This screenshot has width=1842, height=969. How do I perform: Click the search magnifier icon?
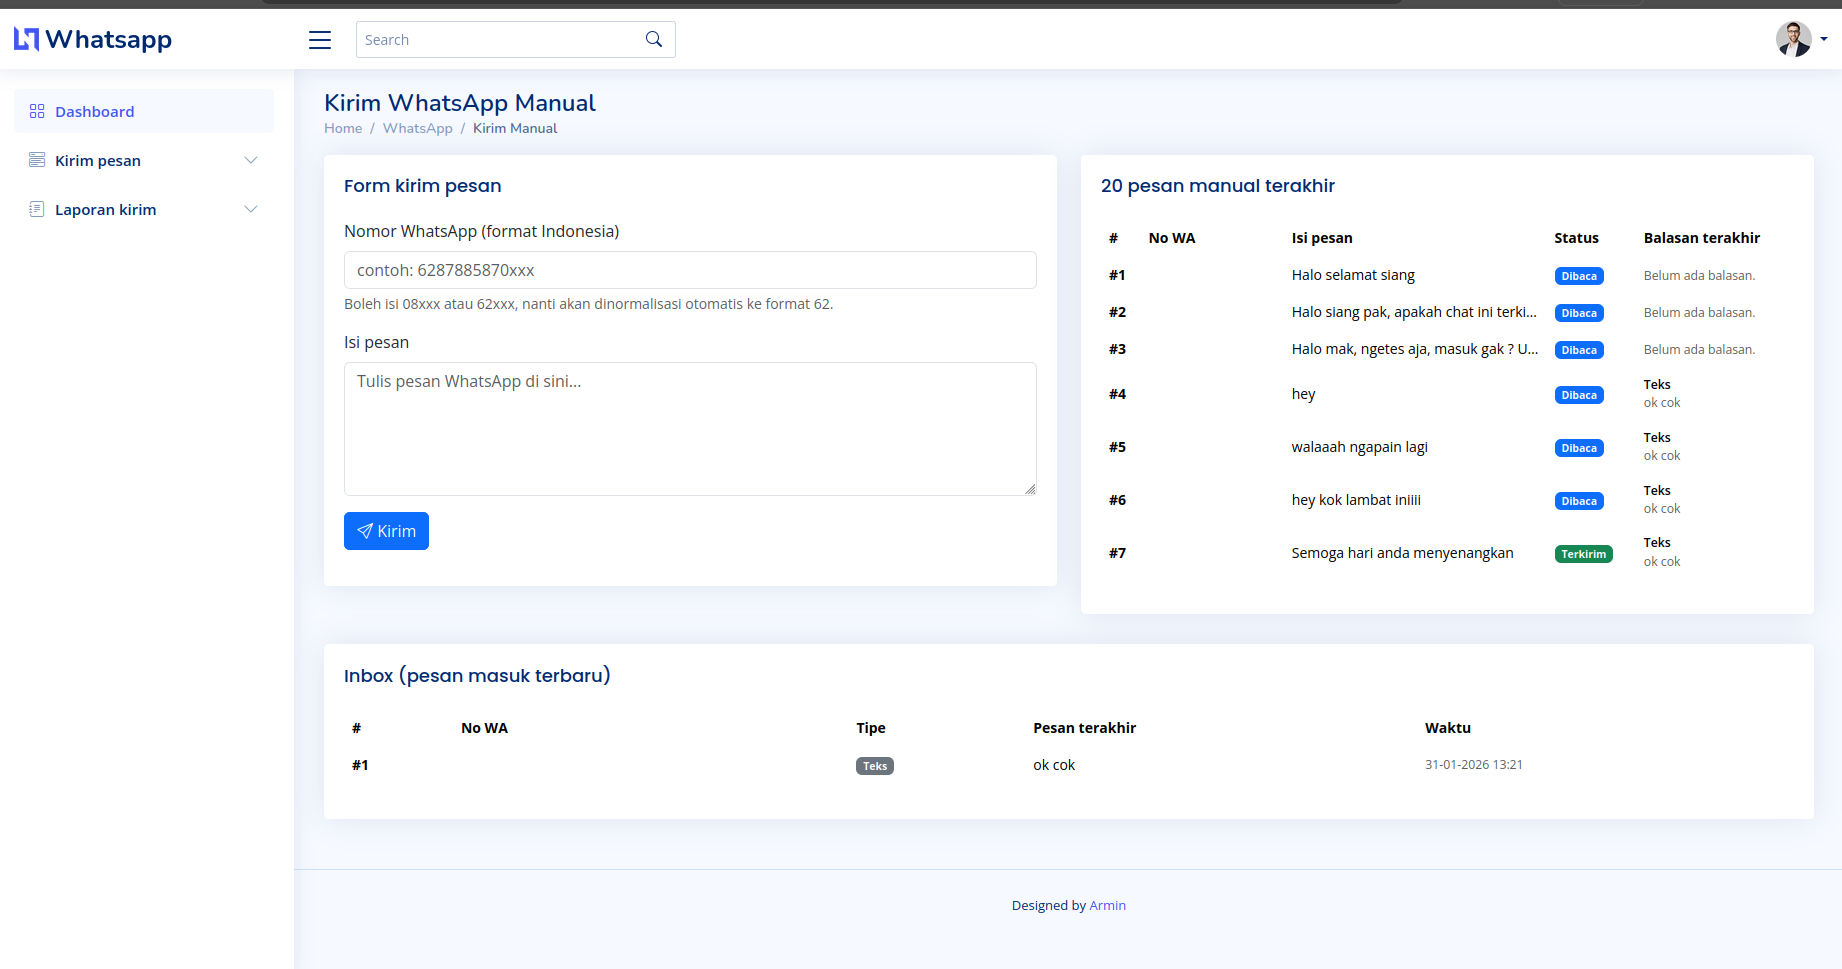[x=654, y=39]
